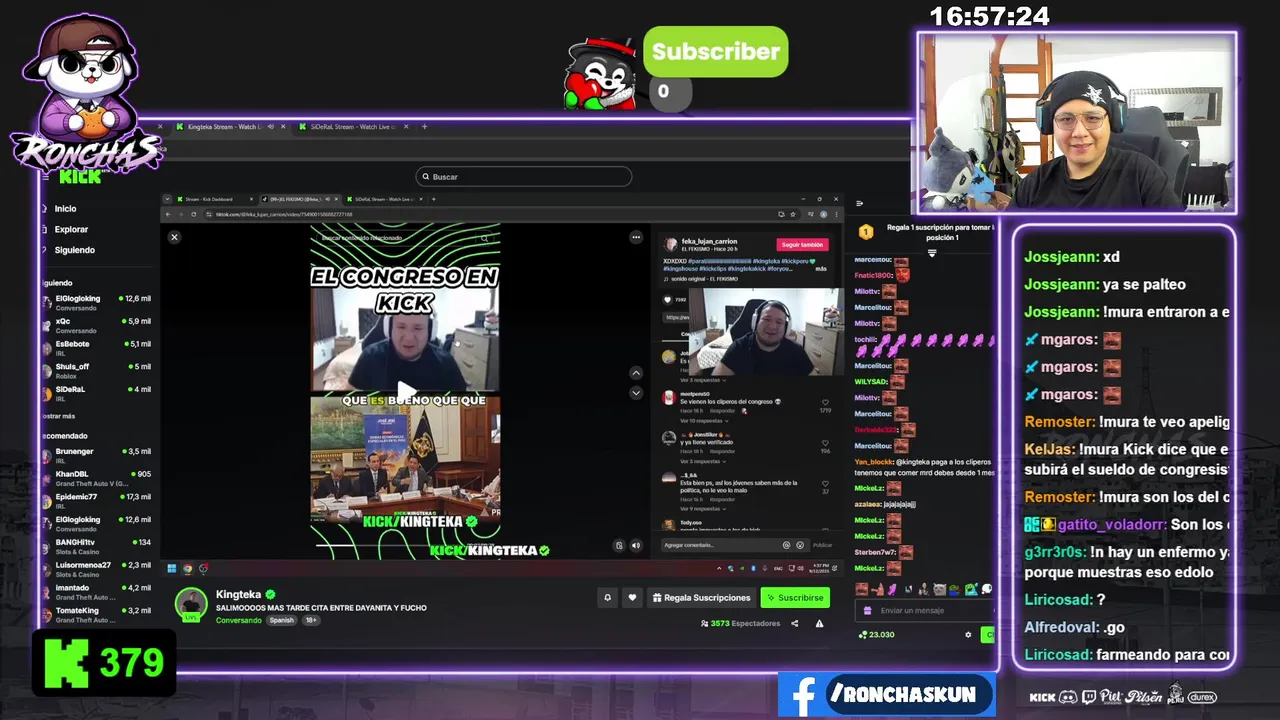Bookmark the TikTok page with star icon

click(793, 214)
